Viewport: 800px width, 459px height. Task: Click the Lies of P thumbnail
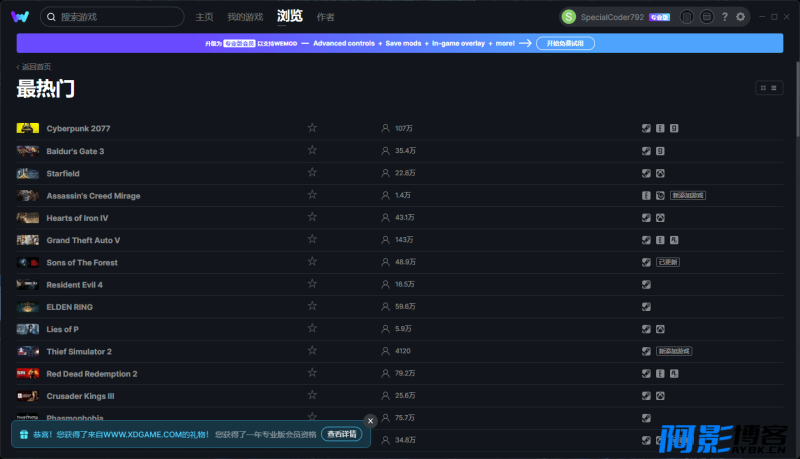[x=28, y=329]
